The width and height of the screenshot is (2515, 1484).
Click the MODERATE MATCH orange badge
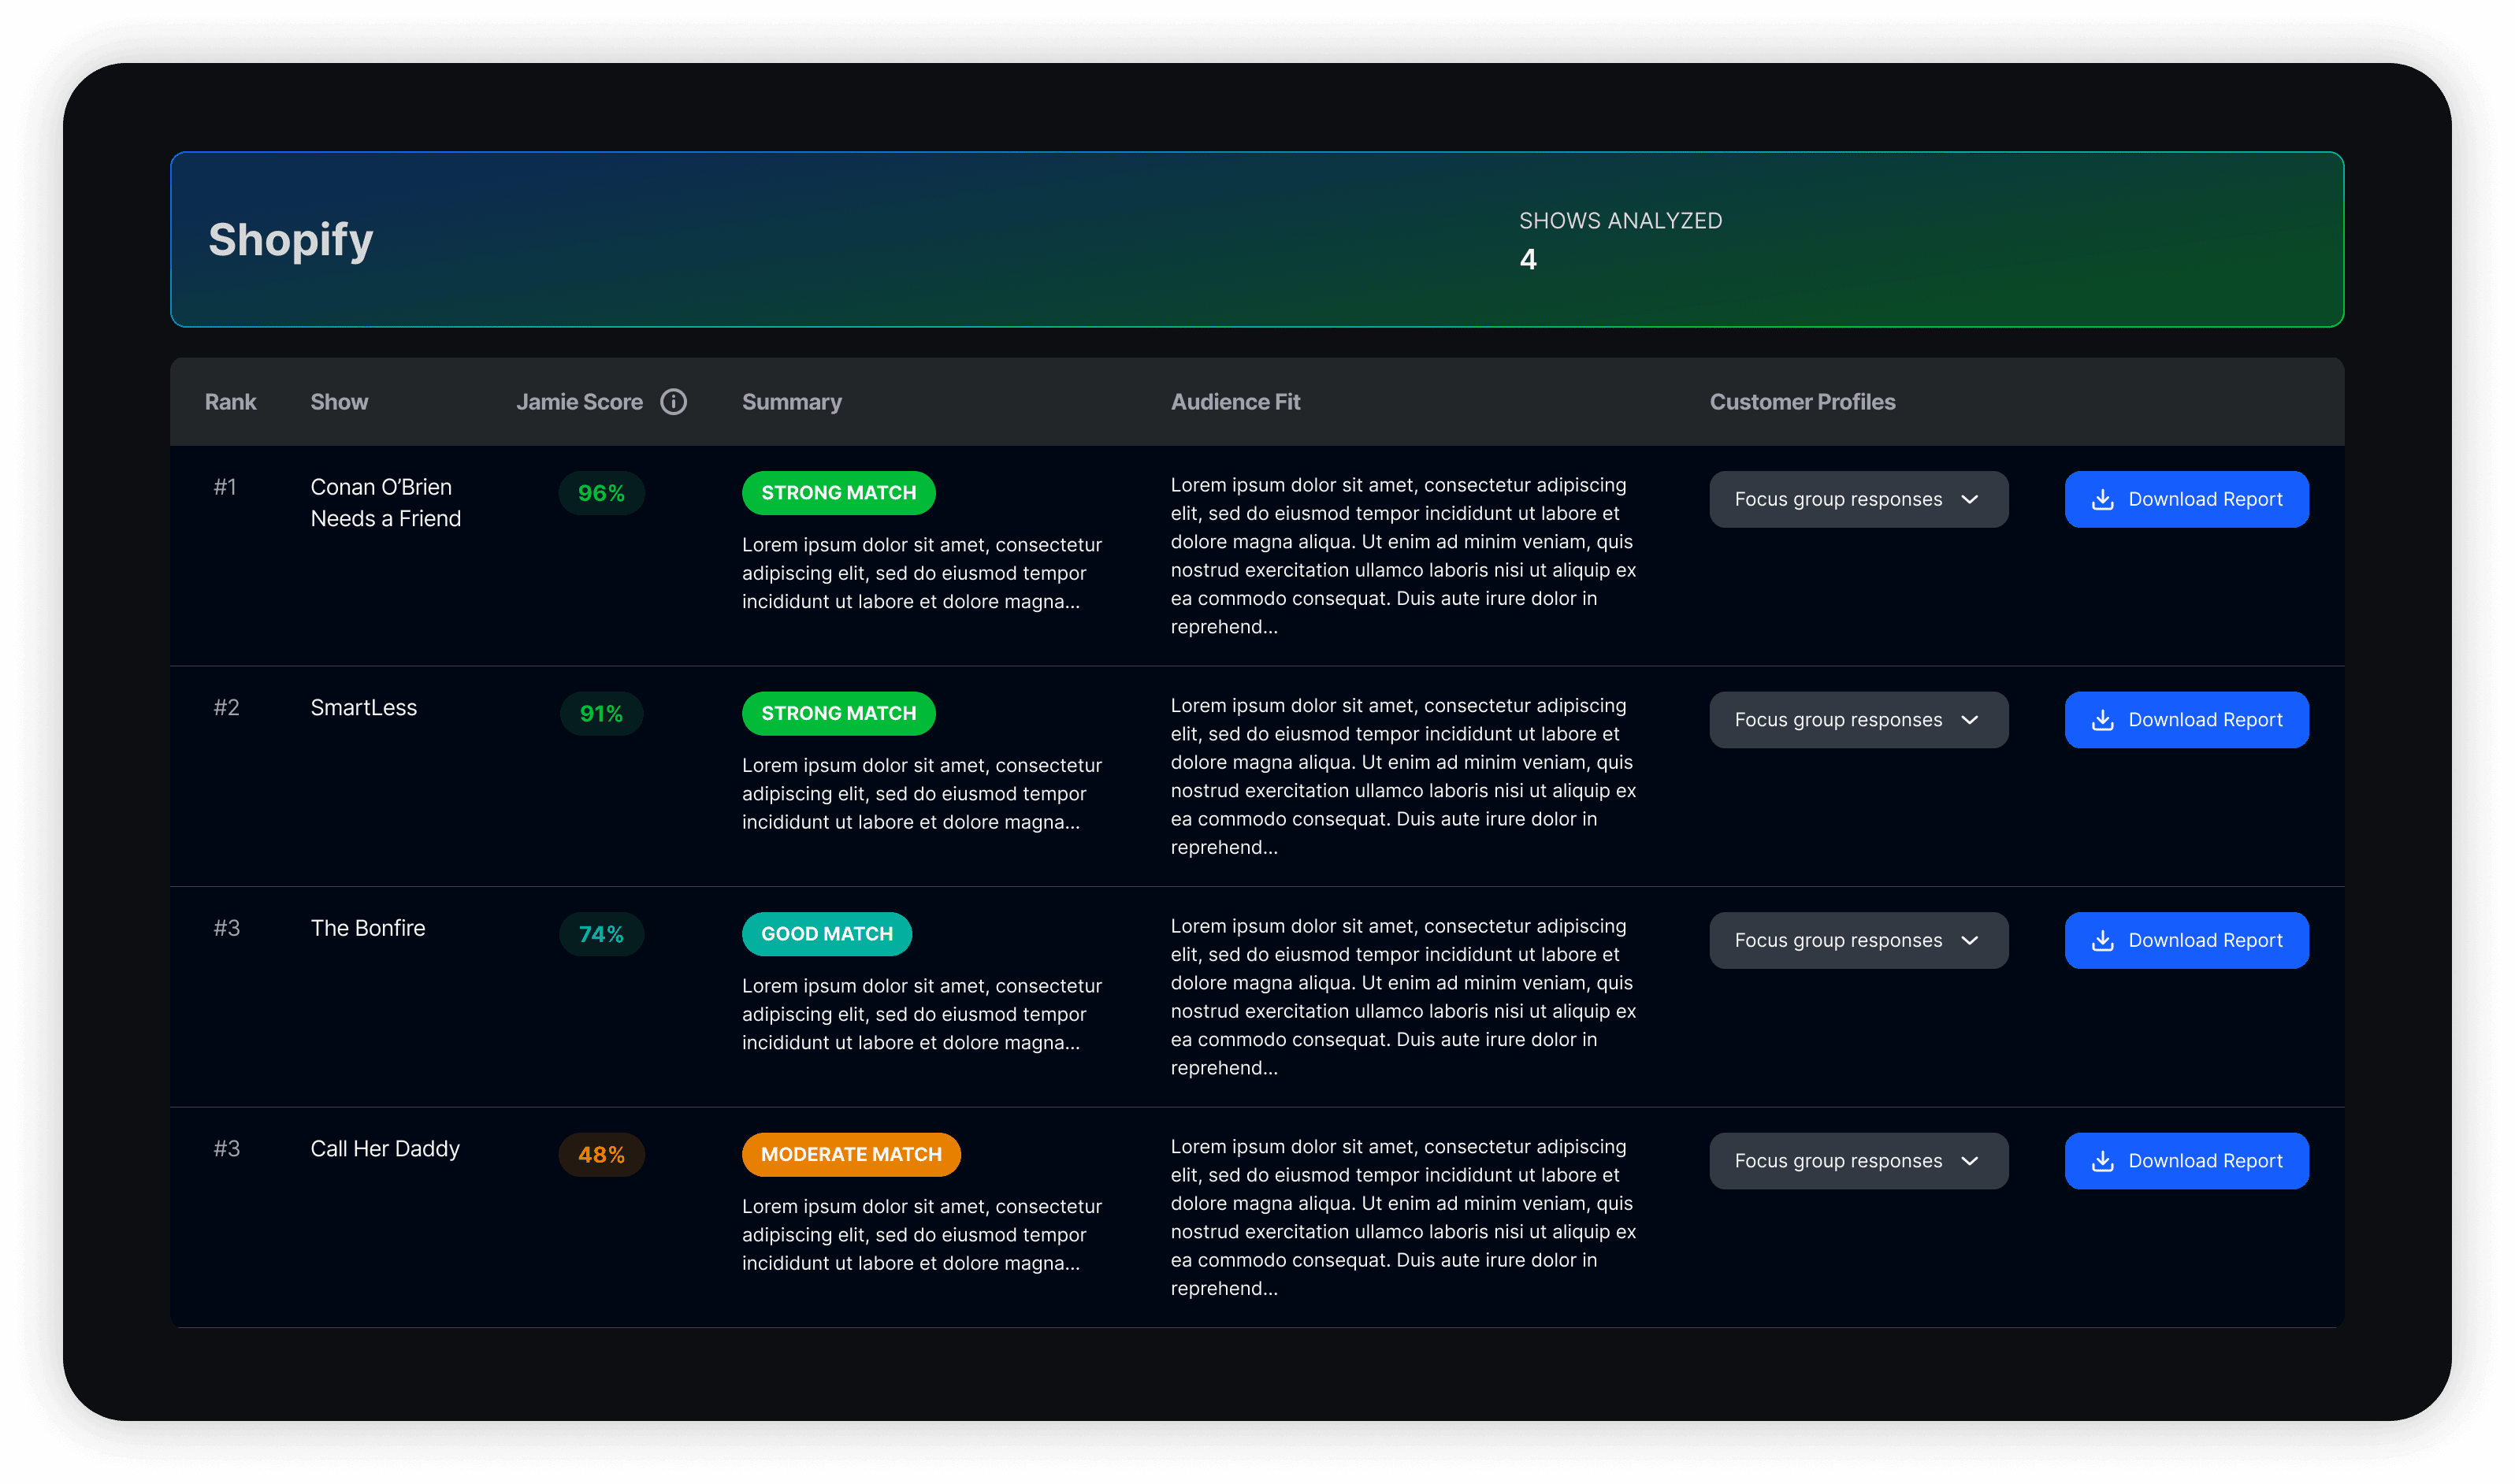click(x=851, y=1154)
